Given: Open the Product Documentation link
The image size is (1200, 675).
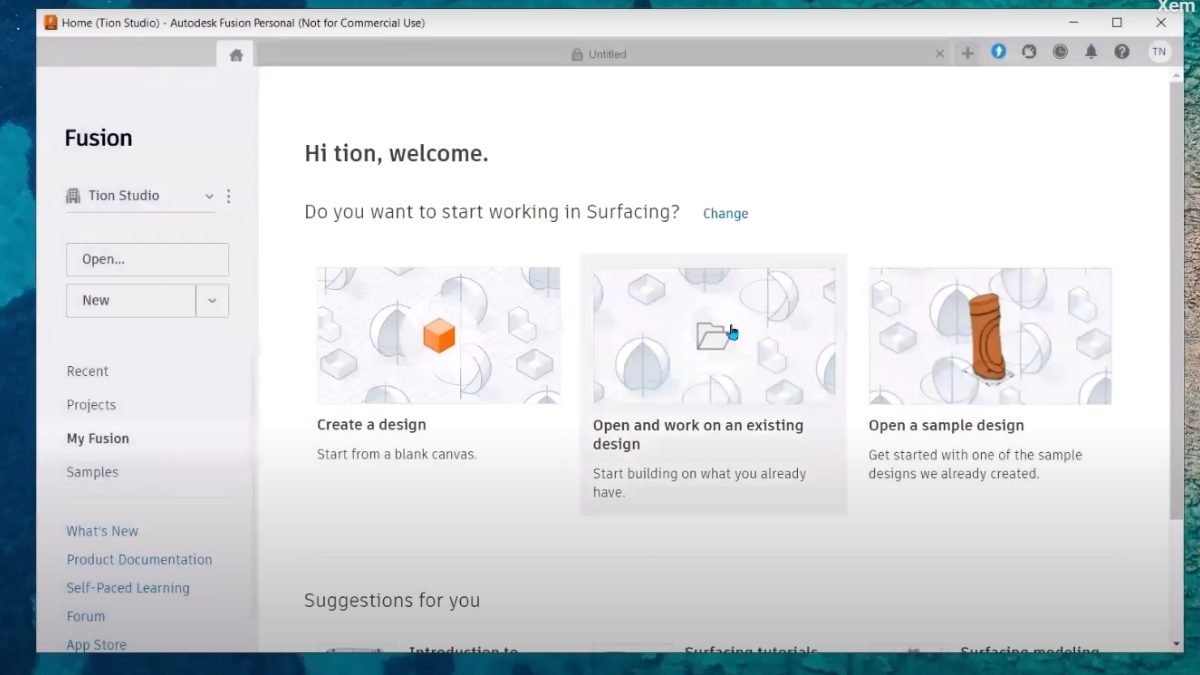Looking at the screenshot, I should point(139,560).
